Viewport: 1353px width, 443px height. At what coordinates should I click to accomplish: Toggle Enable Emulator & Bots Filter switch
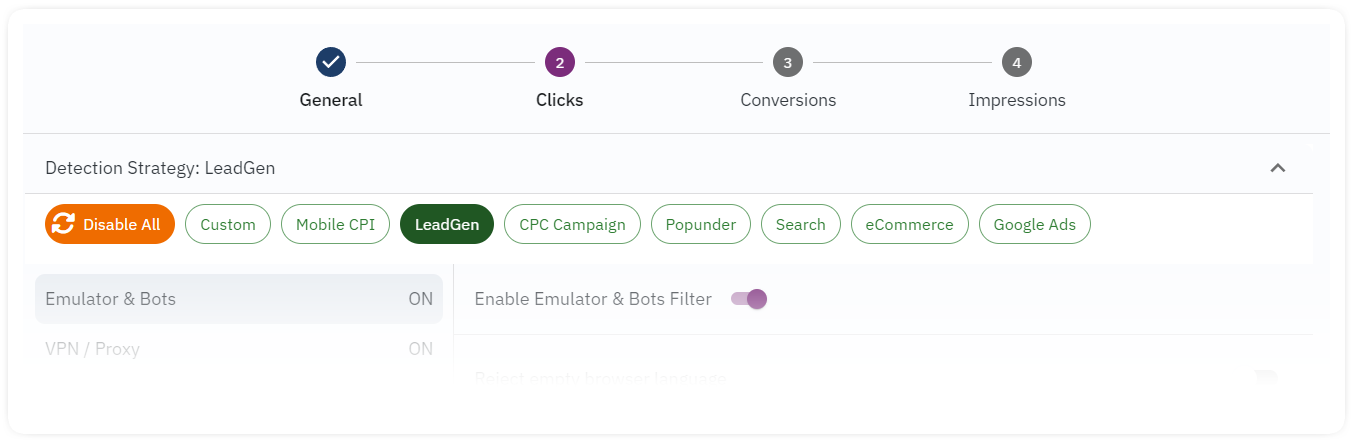(x=749, y=299)
